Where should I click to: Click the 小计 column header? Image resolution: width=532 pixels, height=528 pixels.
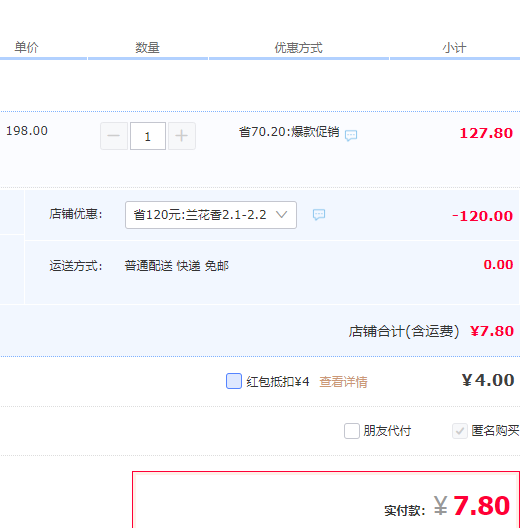[x=454, y=48]
